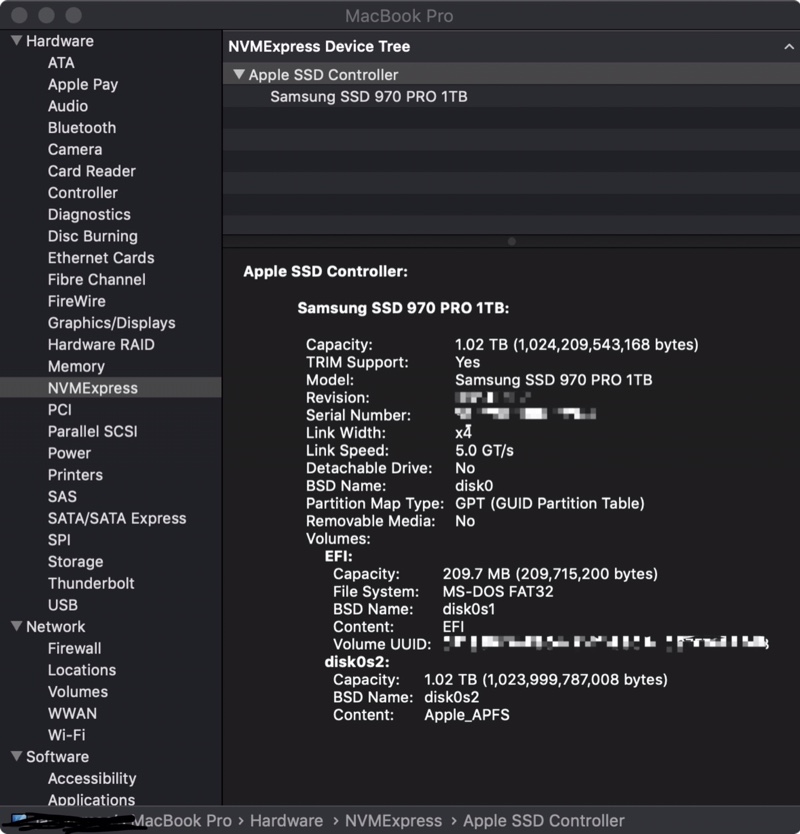Select SAS in the sidebar
Screen dimensions: 800x834
(x=62, y=496)
